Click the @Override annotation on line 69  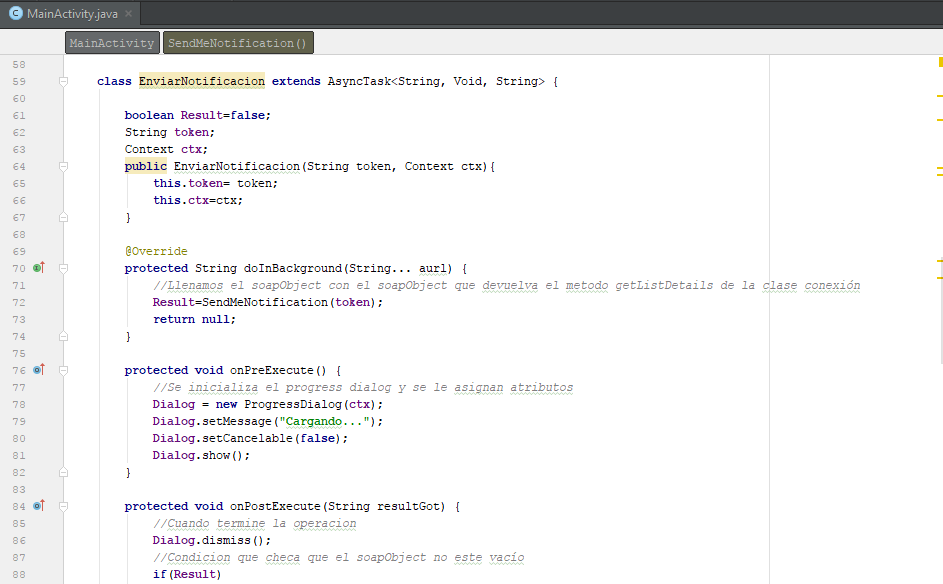156,251
